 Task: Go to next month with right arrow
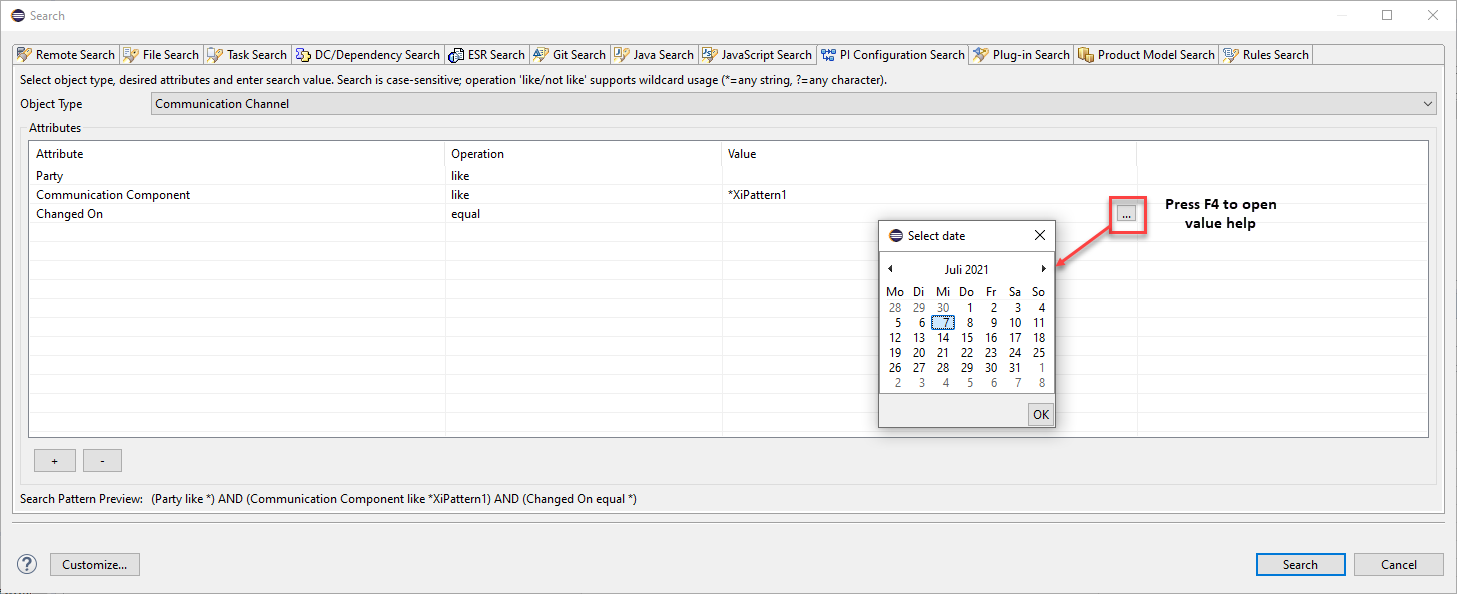point(1043,268)
